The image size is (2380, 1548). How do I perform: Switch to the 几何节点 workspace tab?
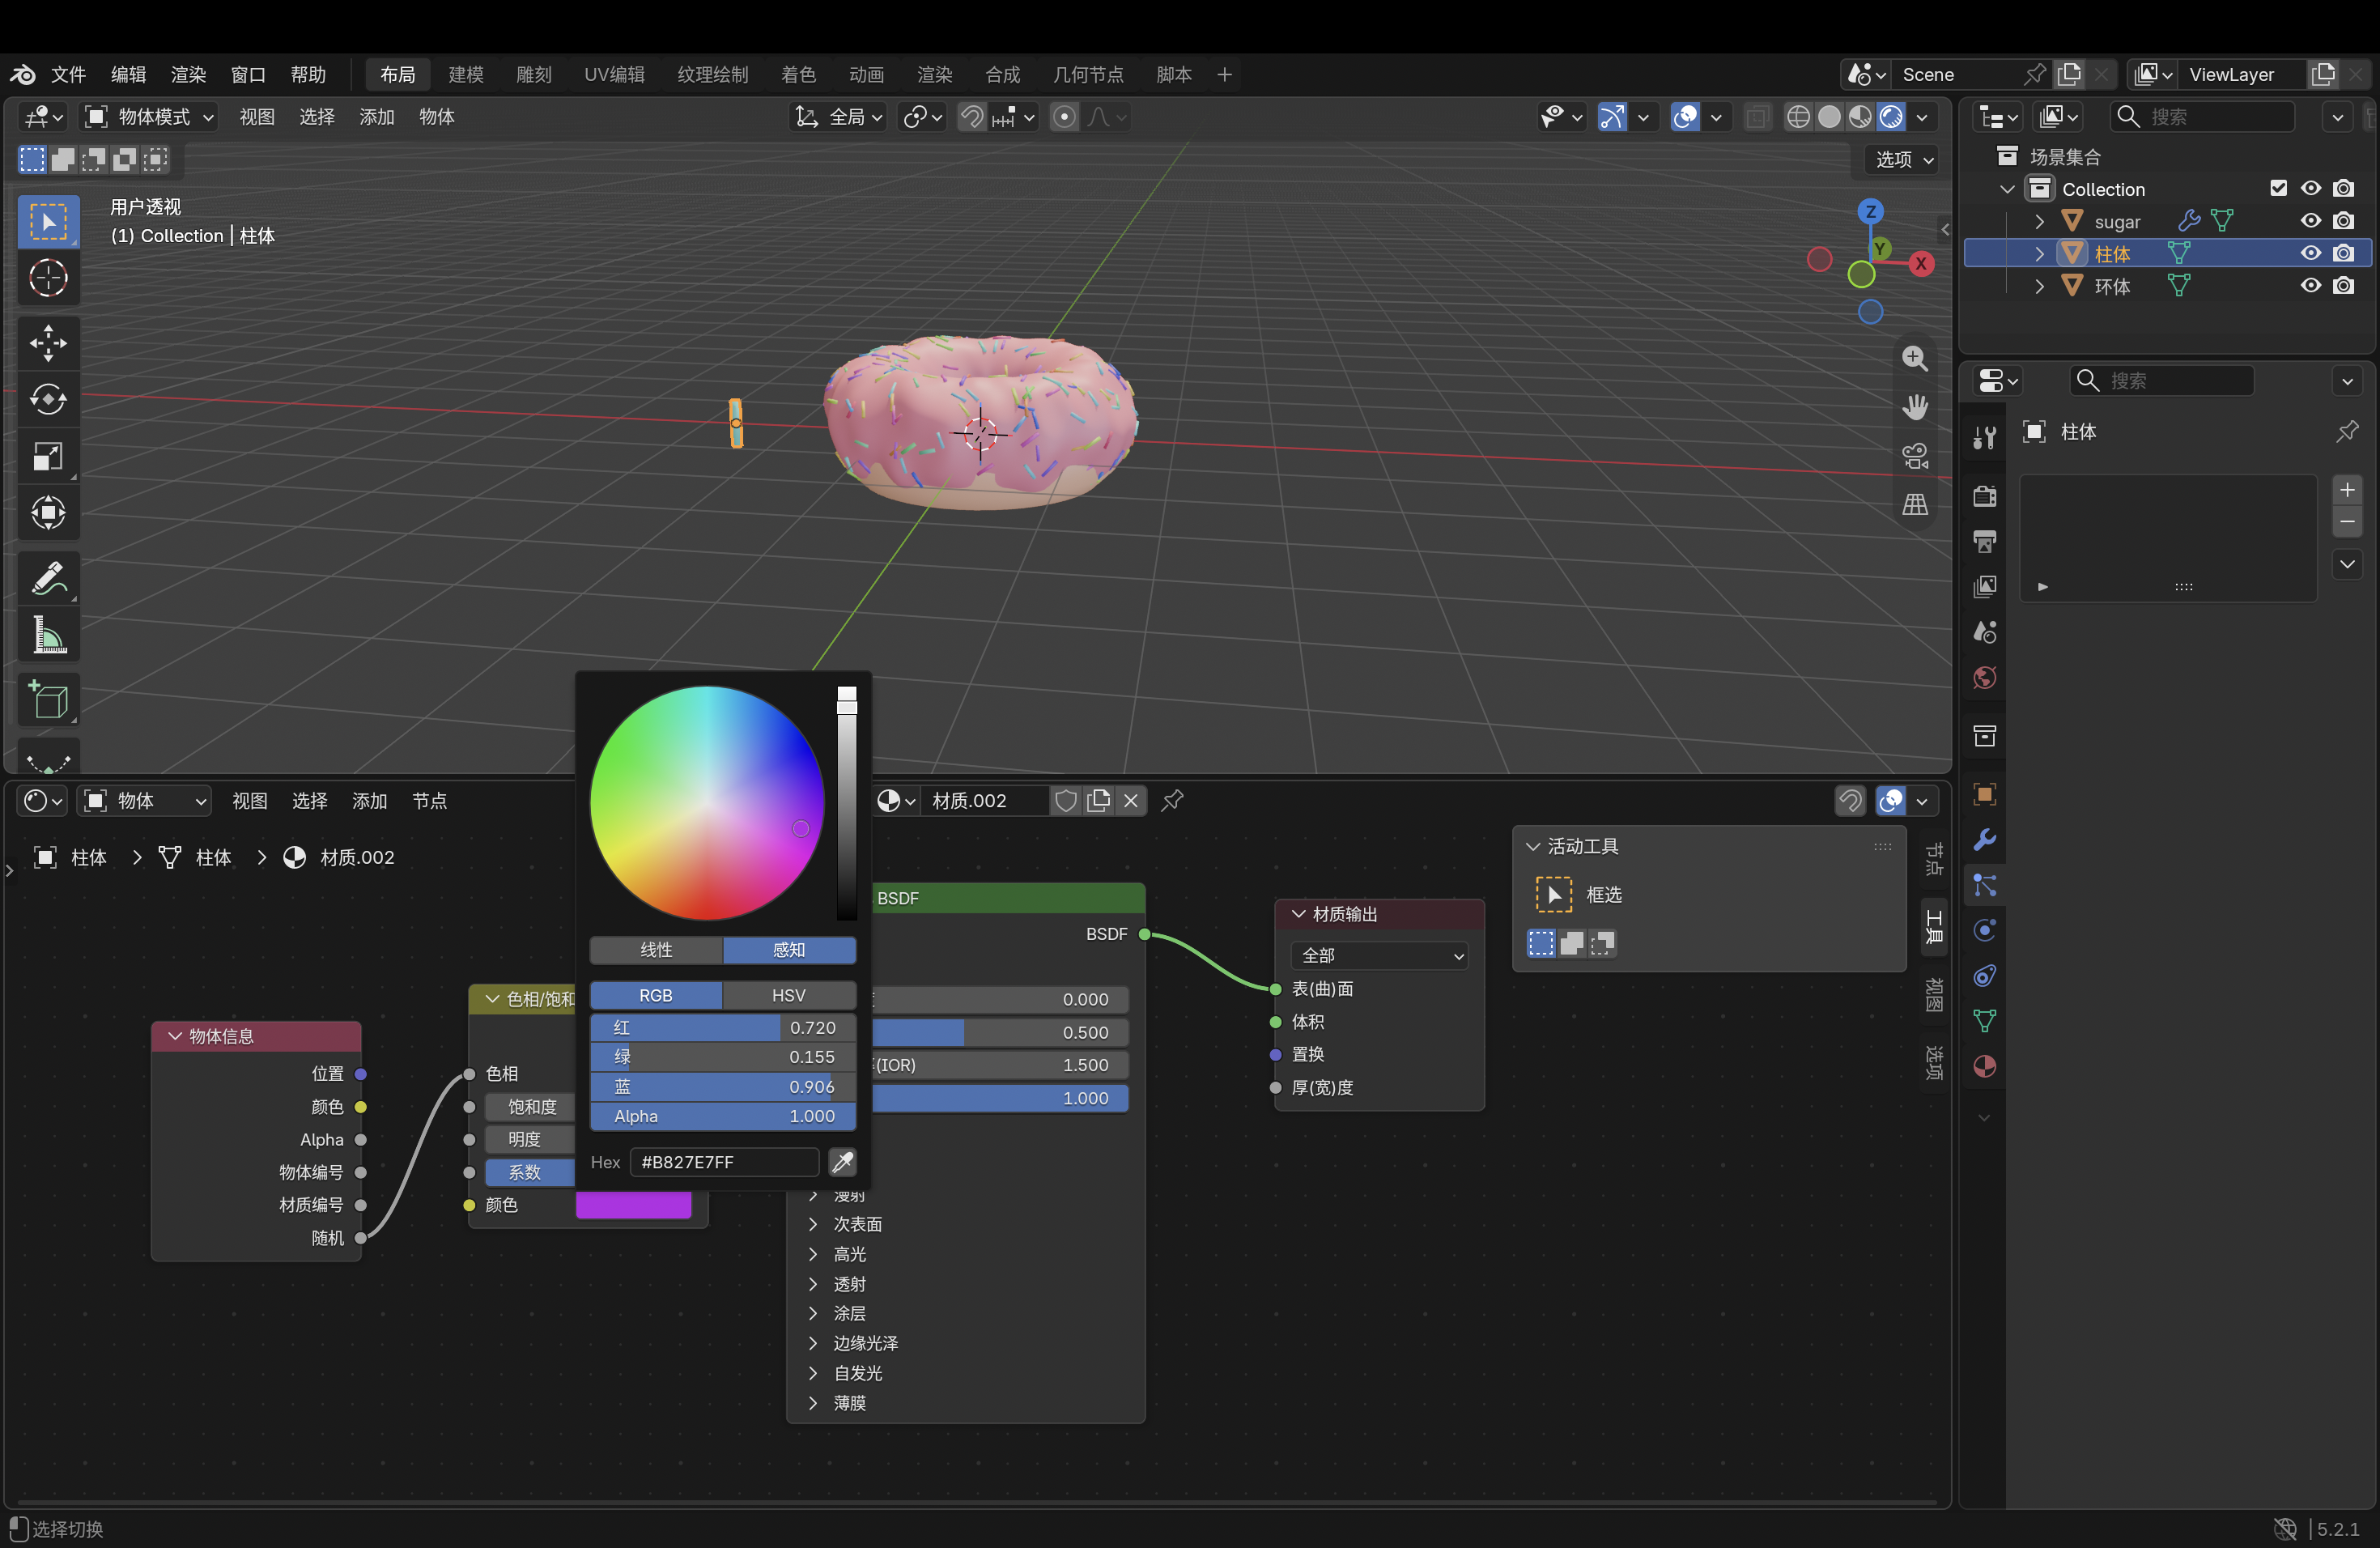click(1087, 75)
